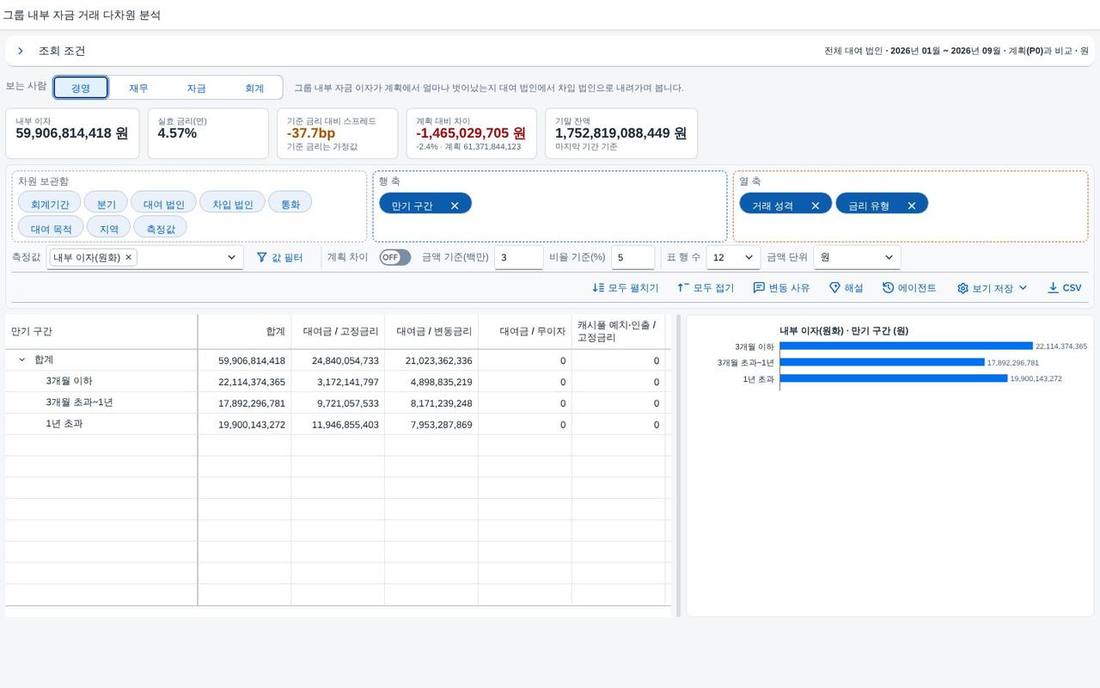Switch to the 재무 viewer tab
Image resolution: width=1100 pixels, height=688 pixels.
(138, 88)
